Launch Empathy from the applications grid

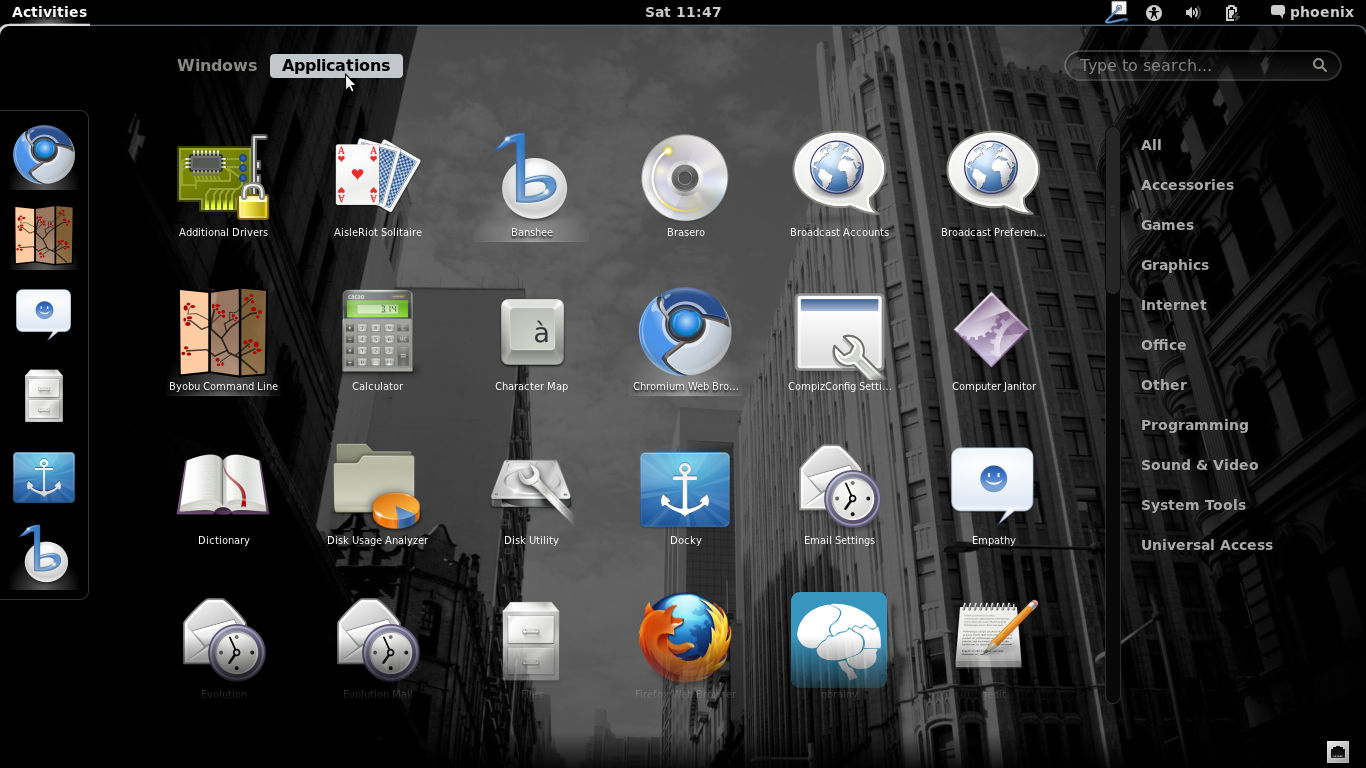click(993, 495)
